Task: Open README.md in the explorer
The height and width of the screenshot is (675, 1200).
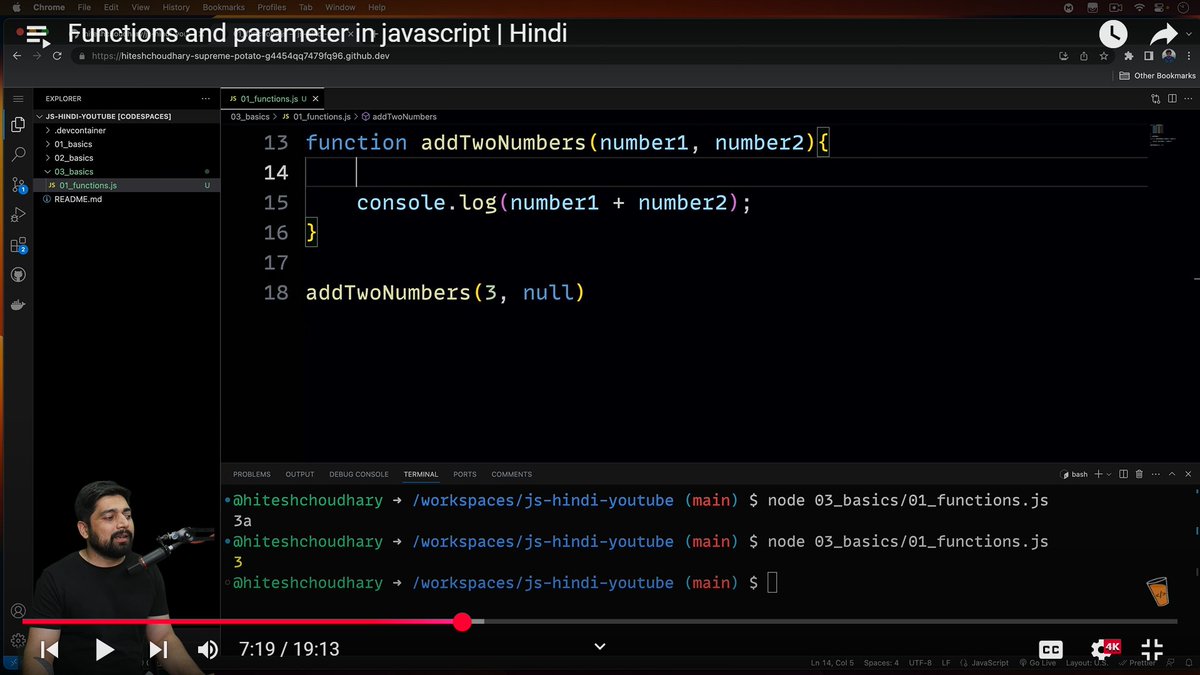Action: tap(78, 199)
